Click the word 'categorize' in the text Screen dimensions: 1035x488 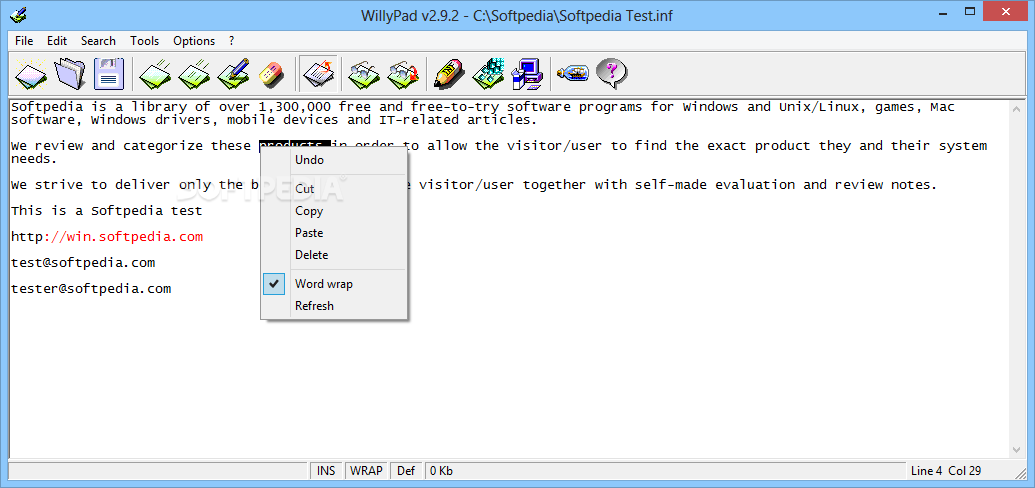[163, 146]
